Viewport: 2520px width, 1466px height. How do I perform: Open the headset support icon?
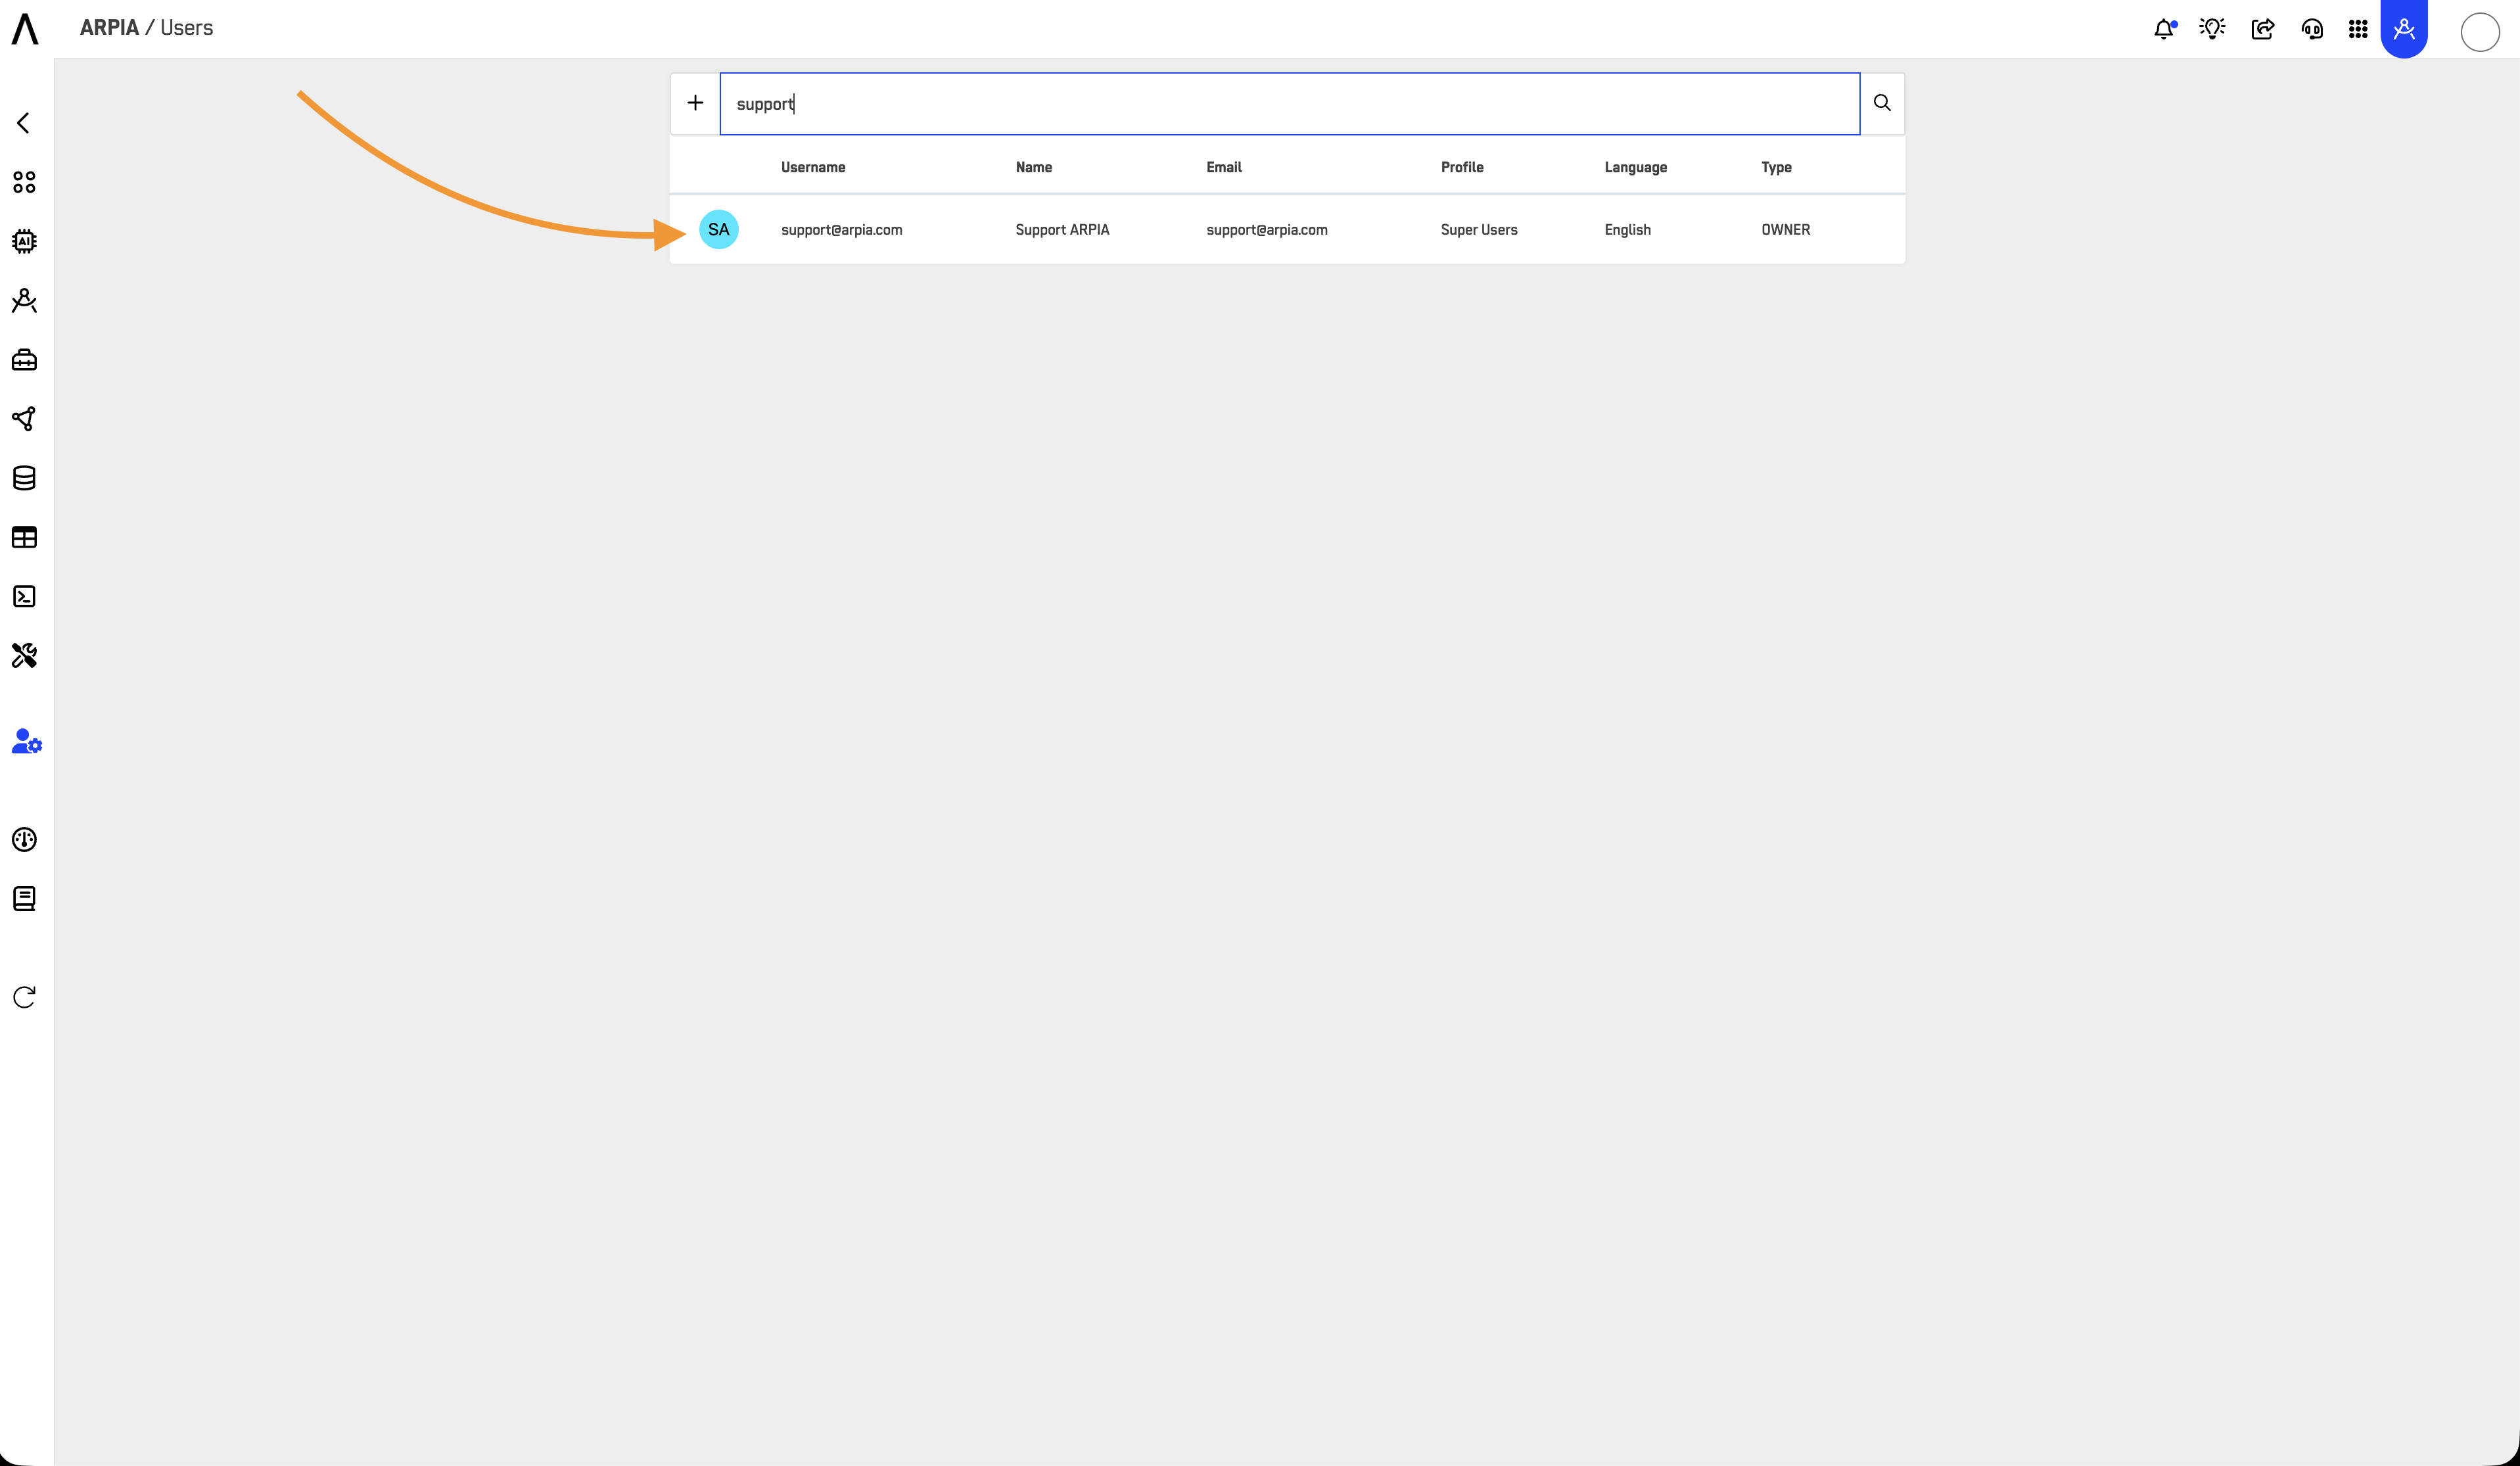[x=2312, y=29]
